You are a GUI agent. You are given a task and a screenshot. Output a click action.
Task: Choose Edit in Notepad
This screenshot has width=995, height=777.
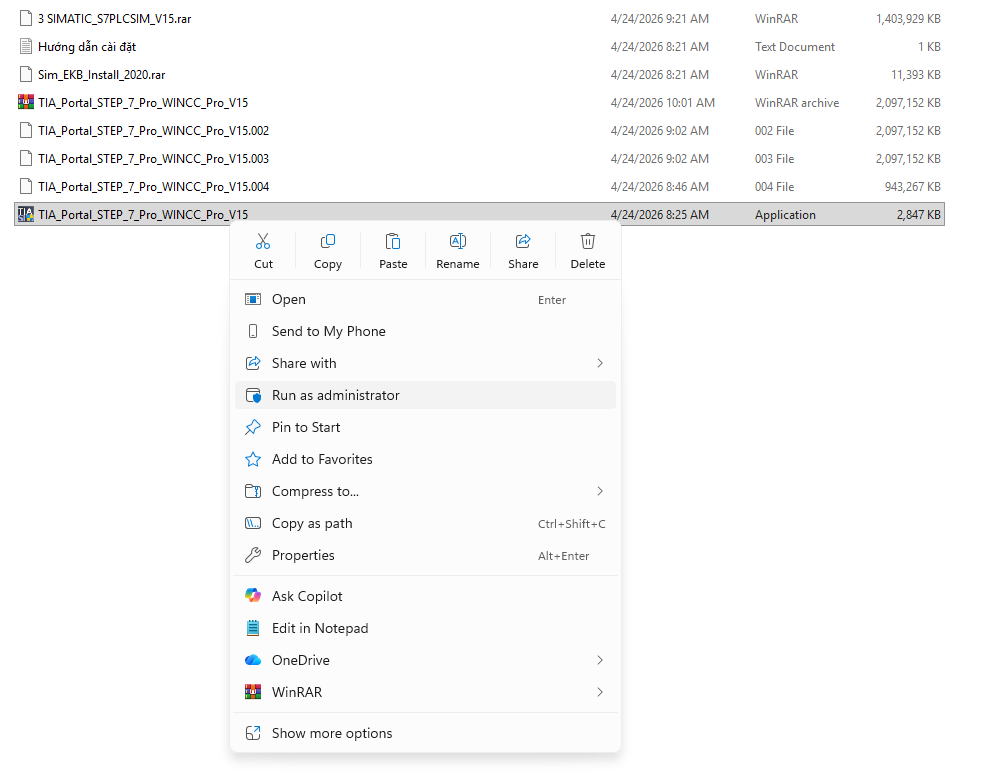[320, 628]
